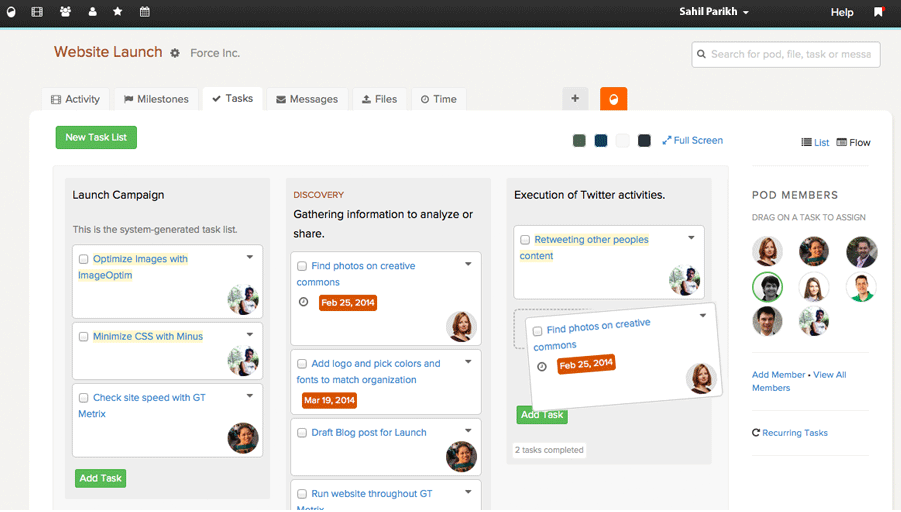Viewport: 901px width, 512px height.
Task: Open the View All Members link
Action: (799, 381)
